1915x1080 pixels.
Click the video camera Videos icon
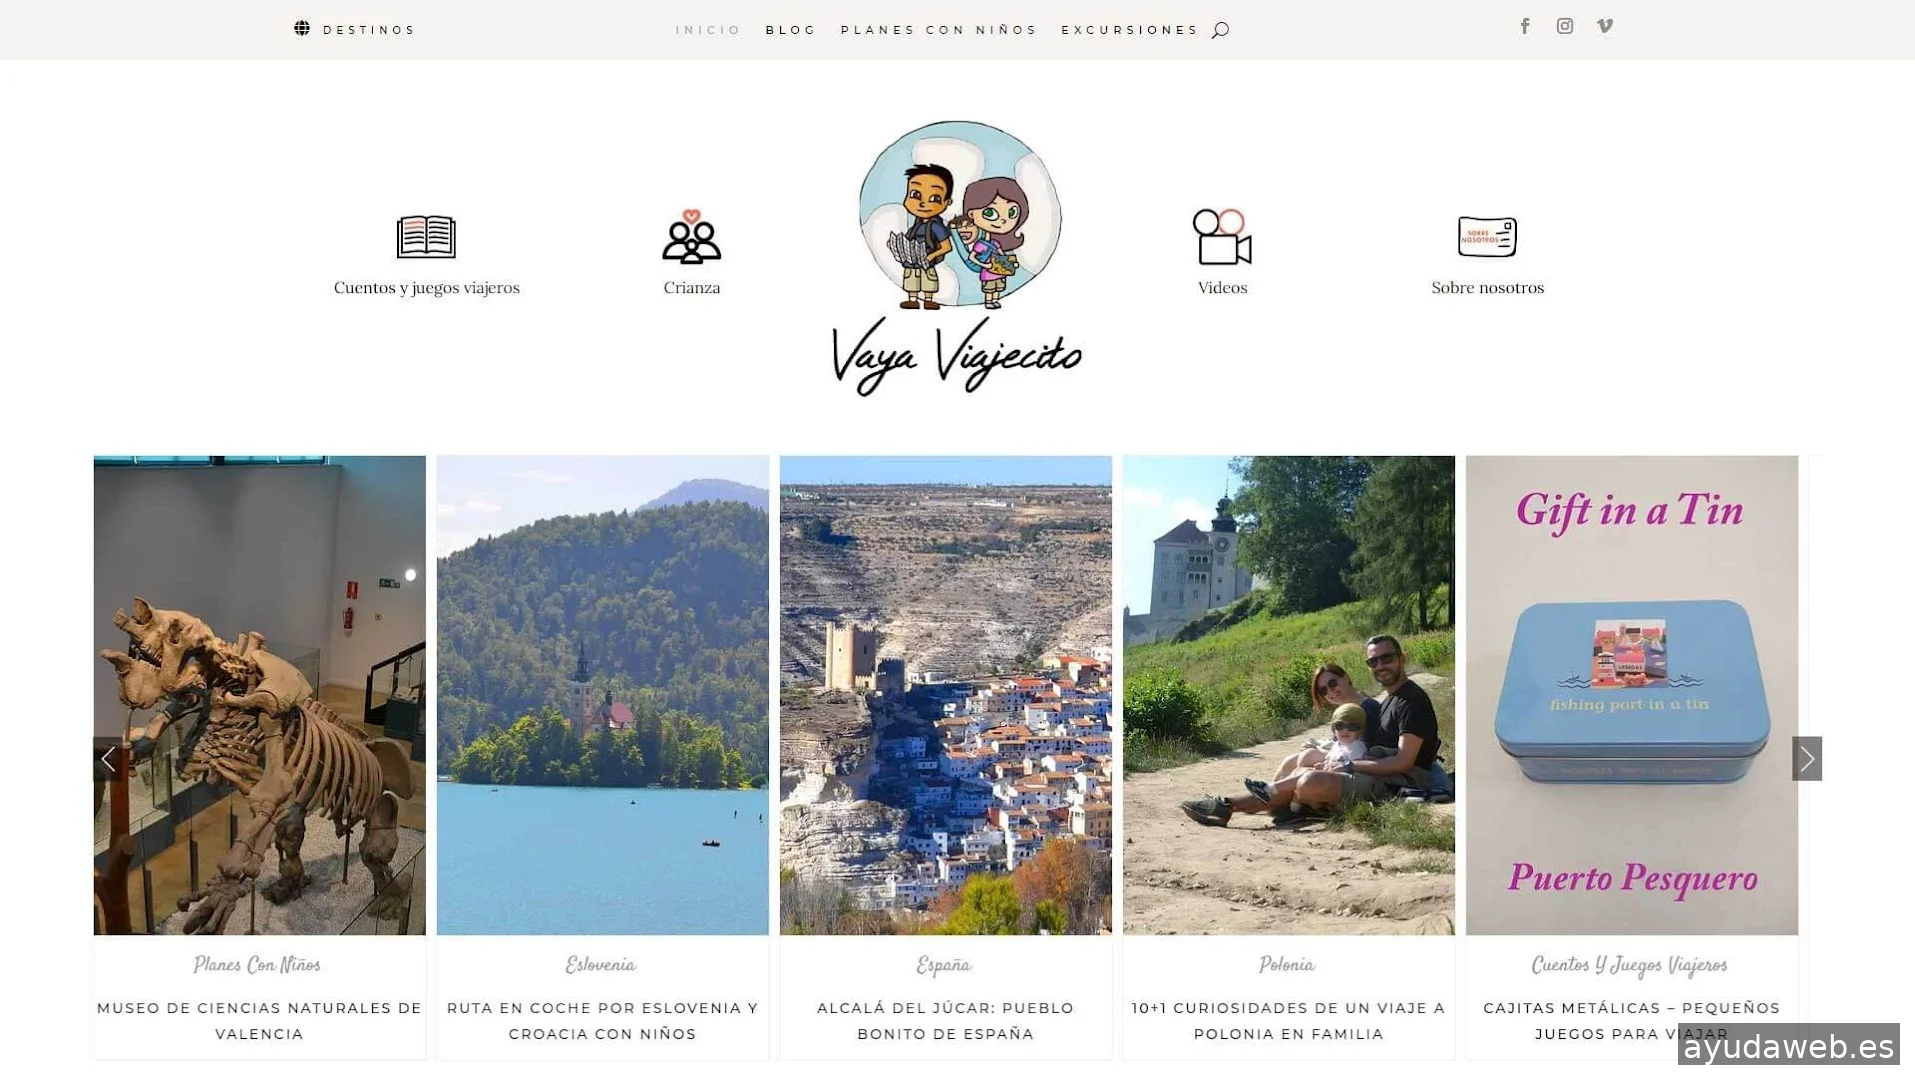1222,237
